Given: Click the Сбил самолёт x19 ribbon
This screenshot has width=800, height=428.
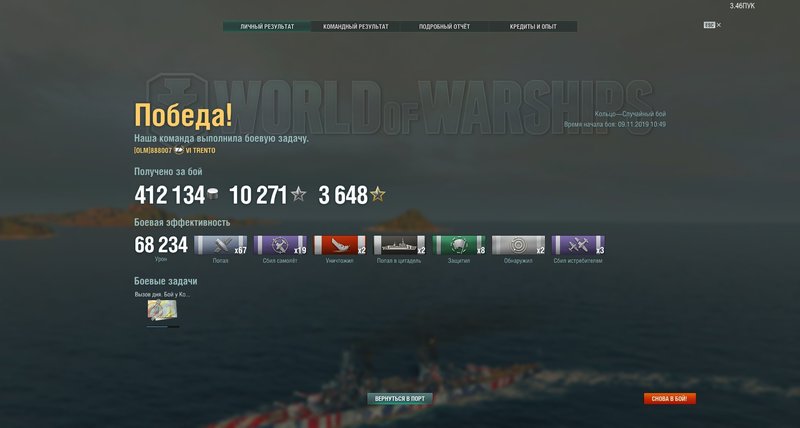Looking at the screenshot, I should pos(280,245).
